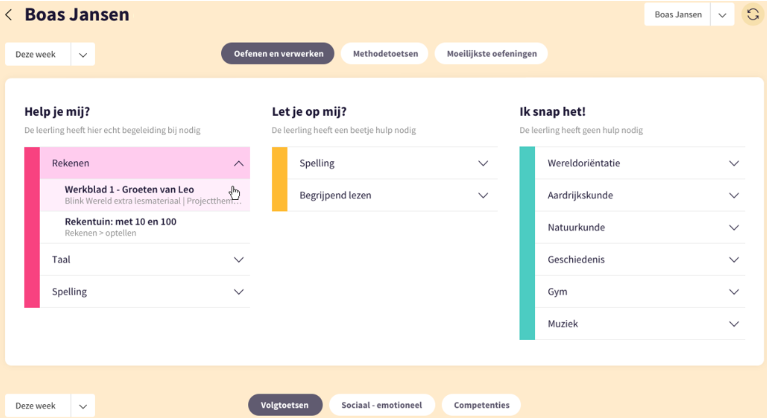The height and width of the screenshot is (418, 767).
Task: Switch to the Methodetoetsen tab
Action: point(385,54)
